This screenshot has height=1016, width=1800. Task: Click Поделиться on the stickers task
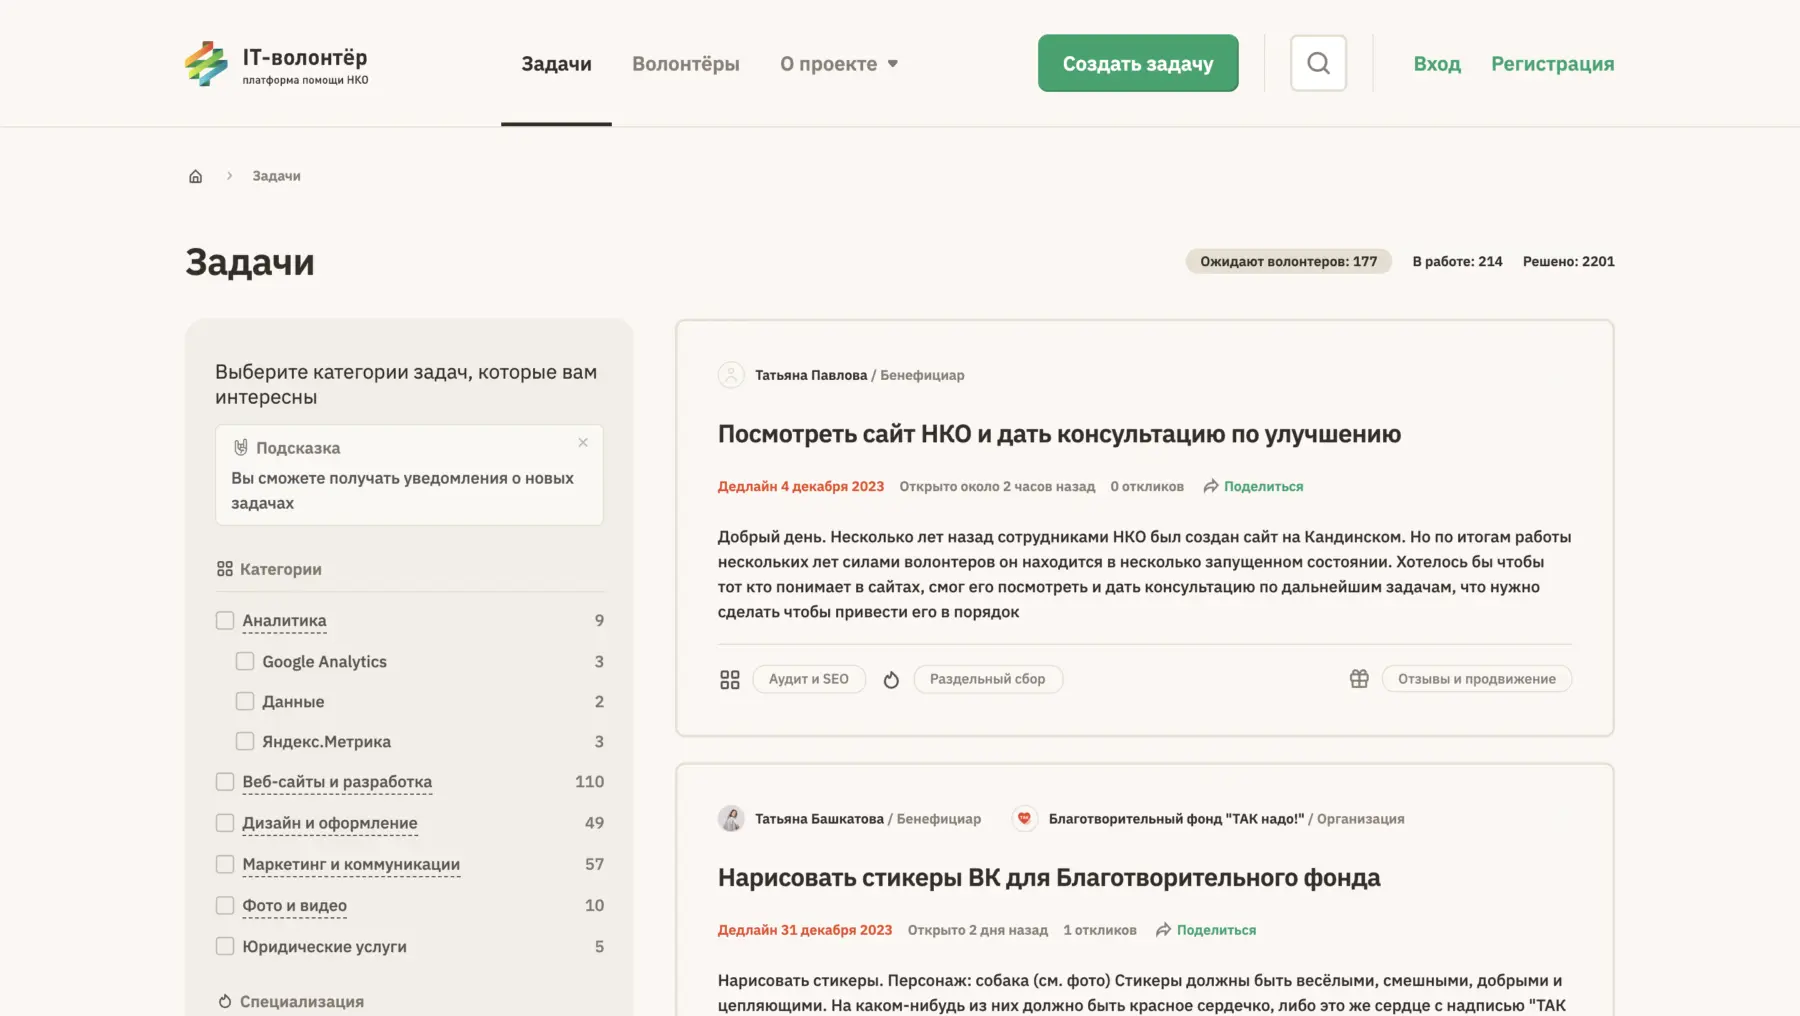(x=1216, y=930)
